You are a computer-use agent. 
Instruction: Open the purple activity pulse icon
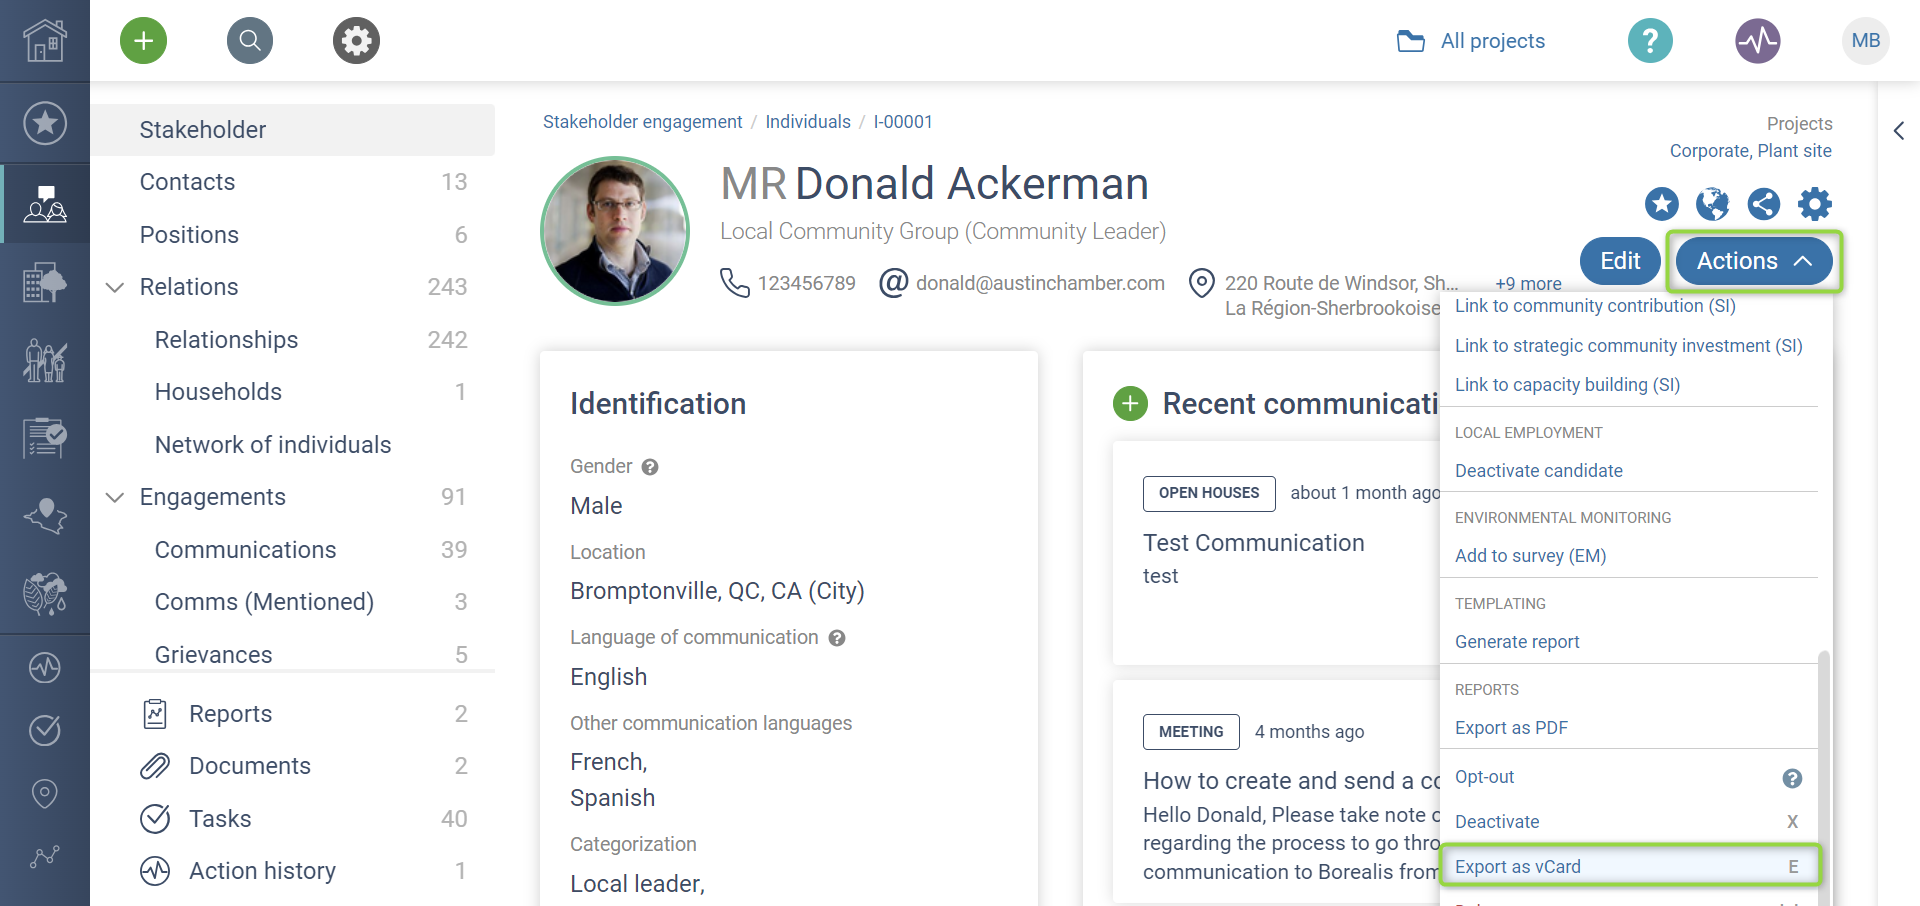[1757, 41]
